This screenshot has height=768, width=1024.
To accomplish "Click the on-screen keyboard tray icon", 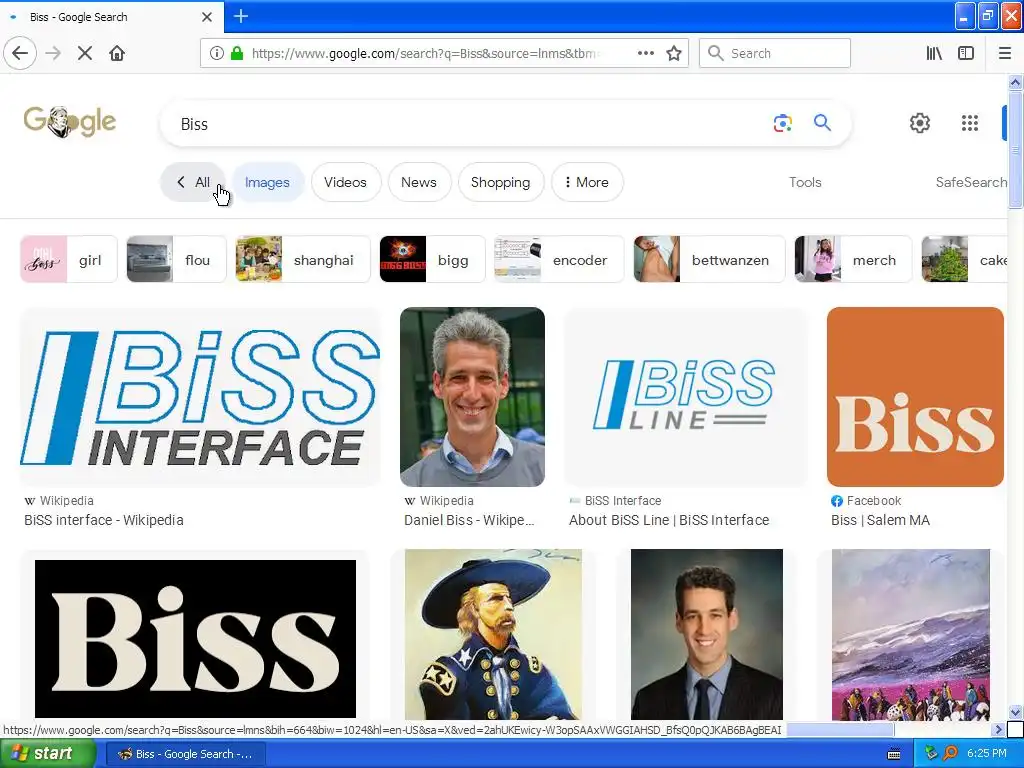I will pos(894,754).
